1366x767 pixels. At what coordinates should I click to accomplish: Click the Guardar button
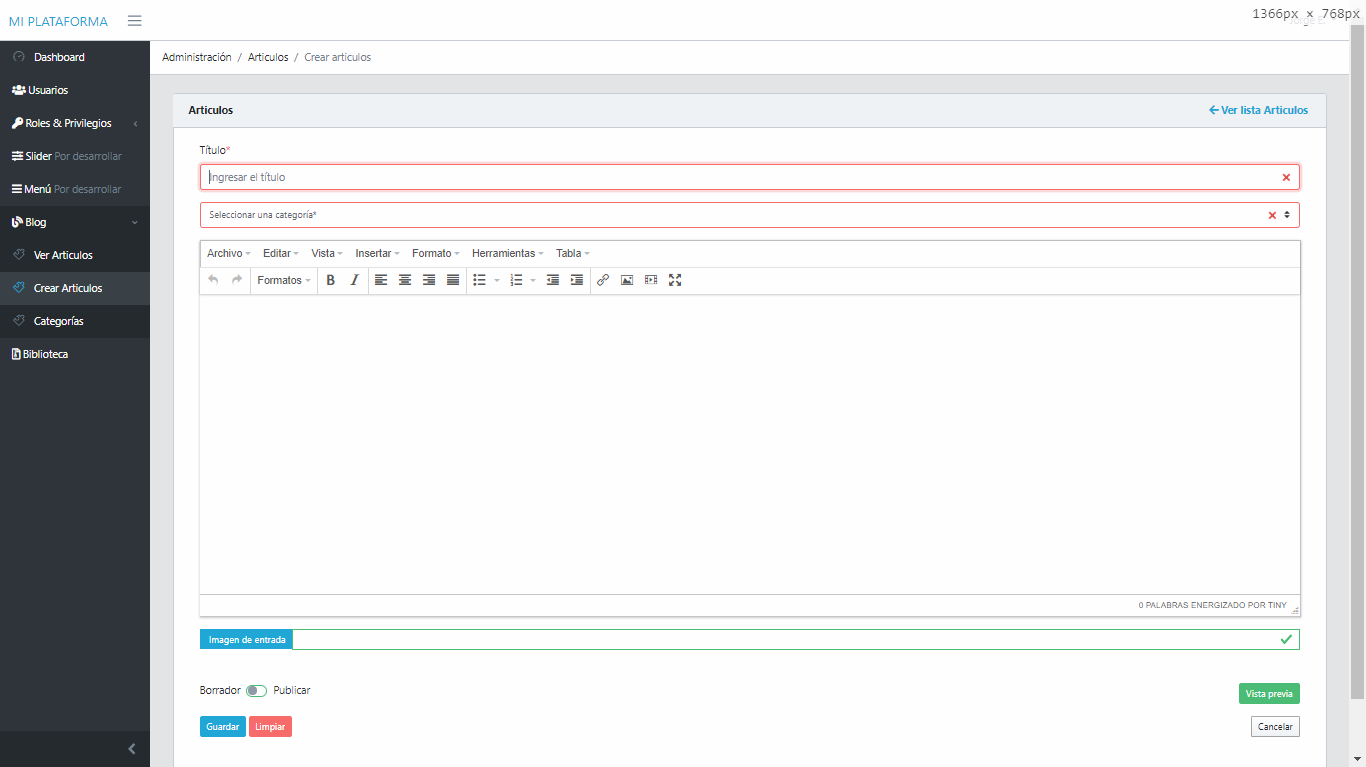click(223, 727)
